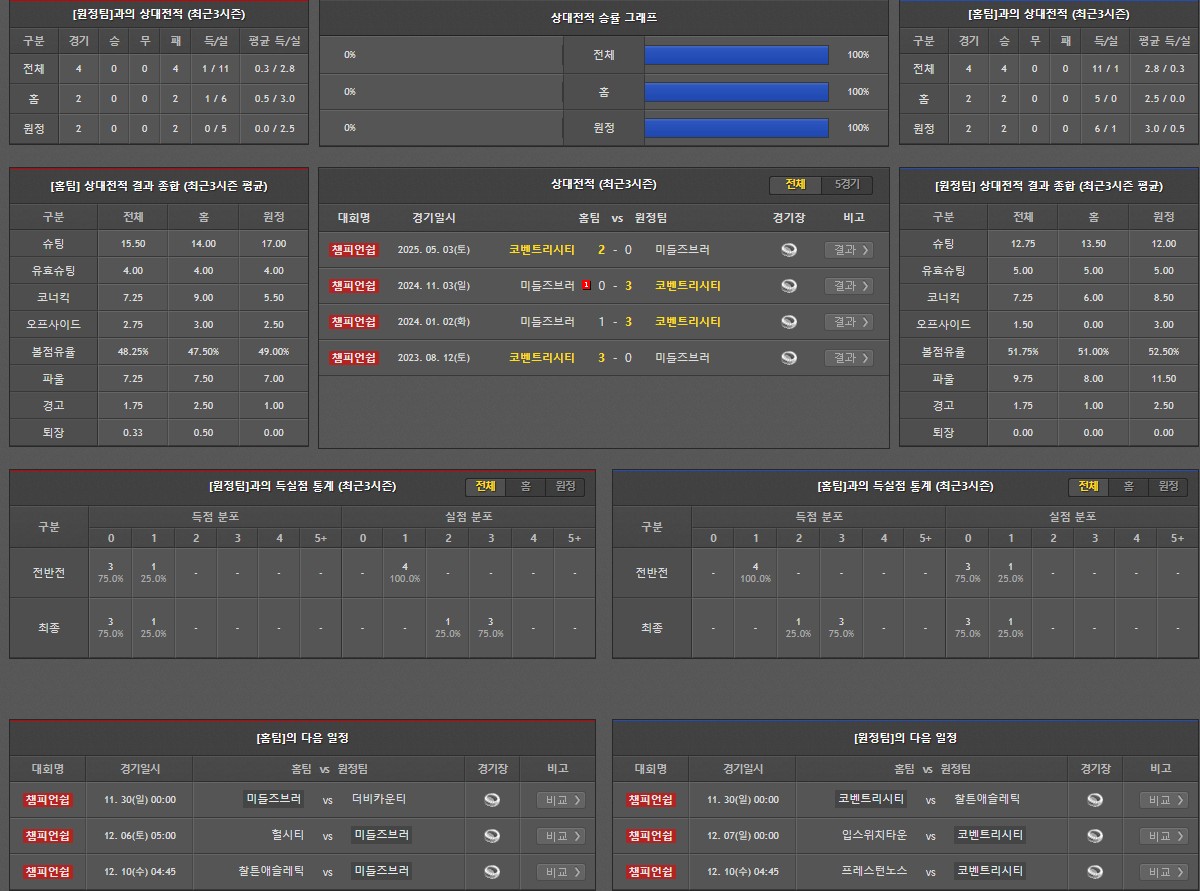Open 결과 for 2025. 05. 03 match
Image resolution: width=1200 pixels, height=891 pixels.
pyautogui.click(x=848, y=250)
